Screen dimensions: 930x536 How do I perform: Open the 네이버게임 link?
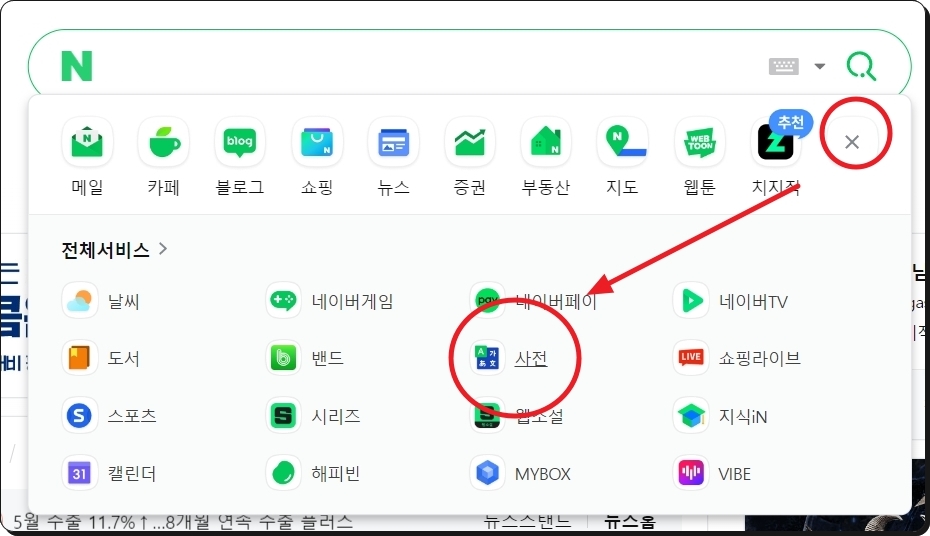pos(352,302)
